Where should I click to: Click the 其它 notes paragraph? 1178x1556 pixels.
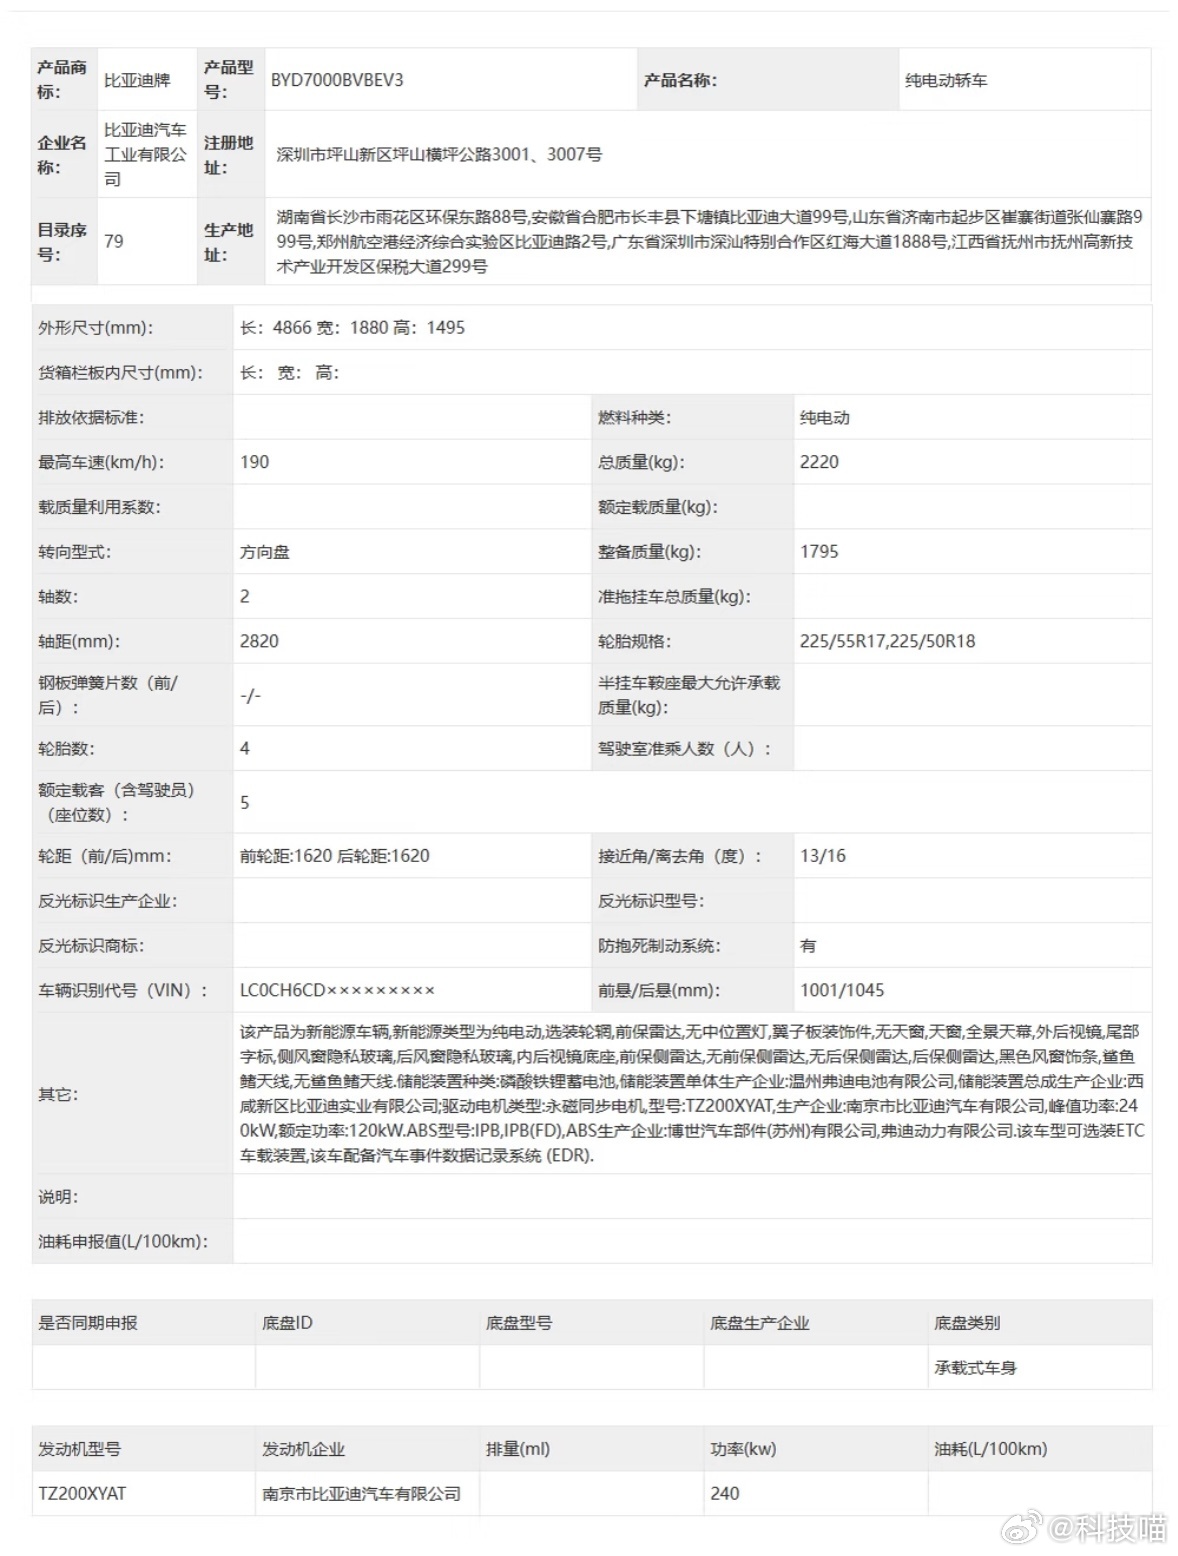[x=692, y=1093]
